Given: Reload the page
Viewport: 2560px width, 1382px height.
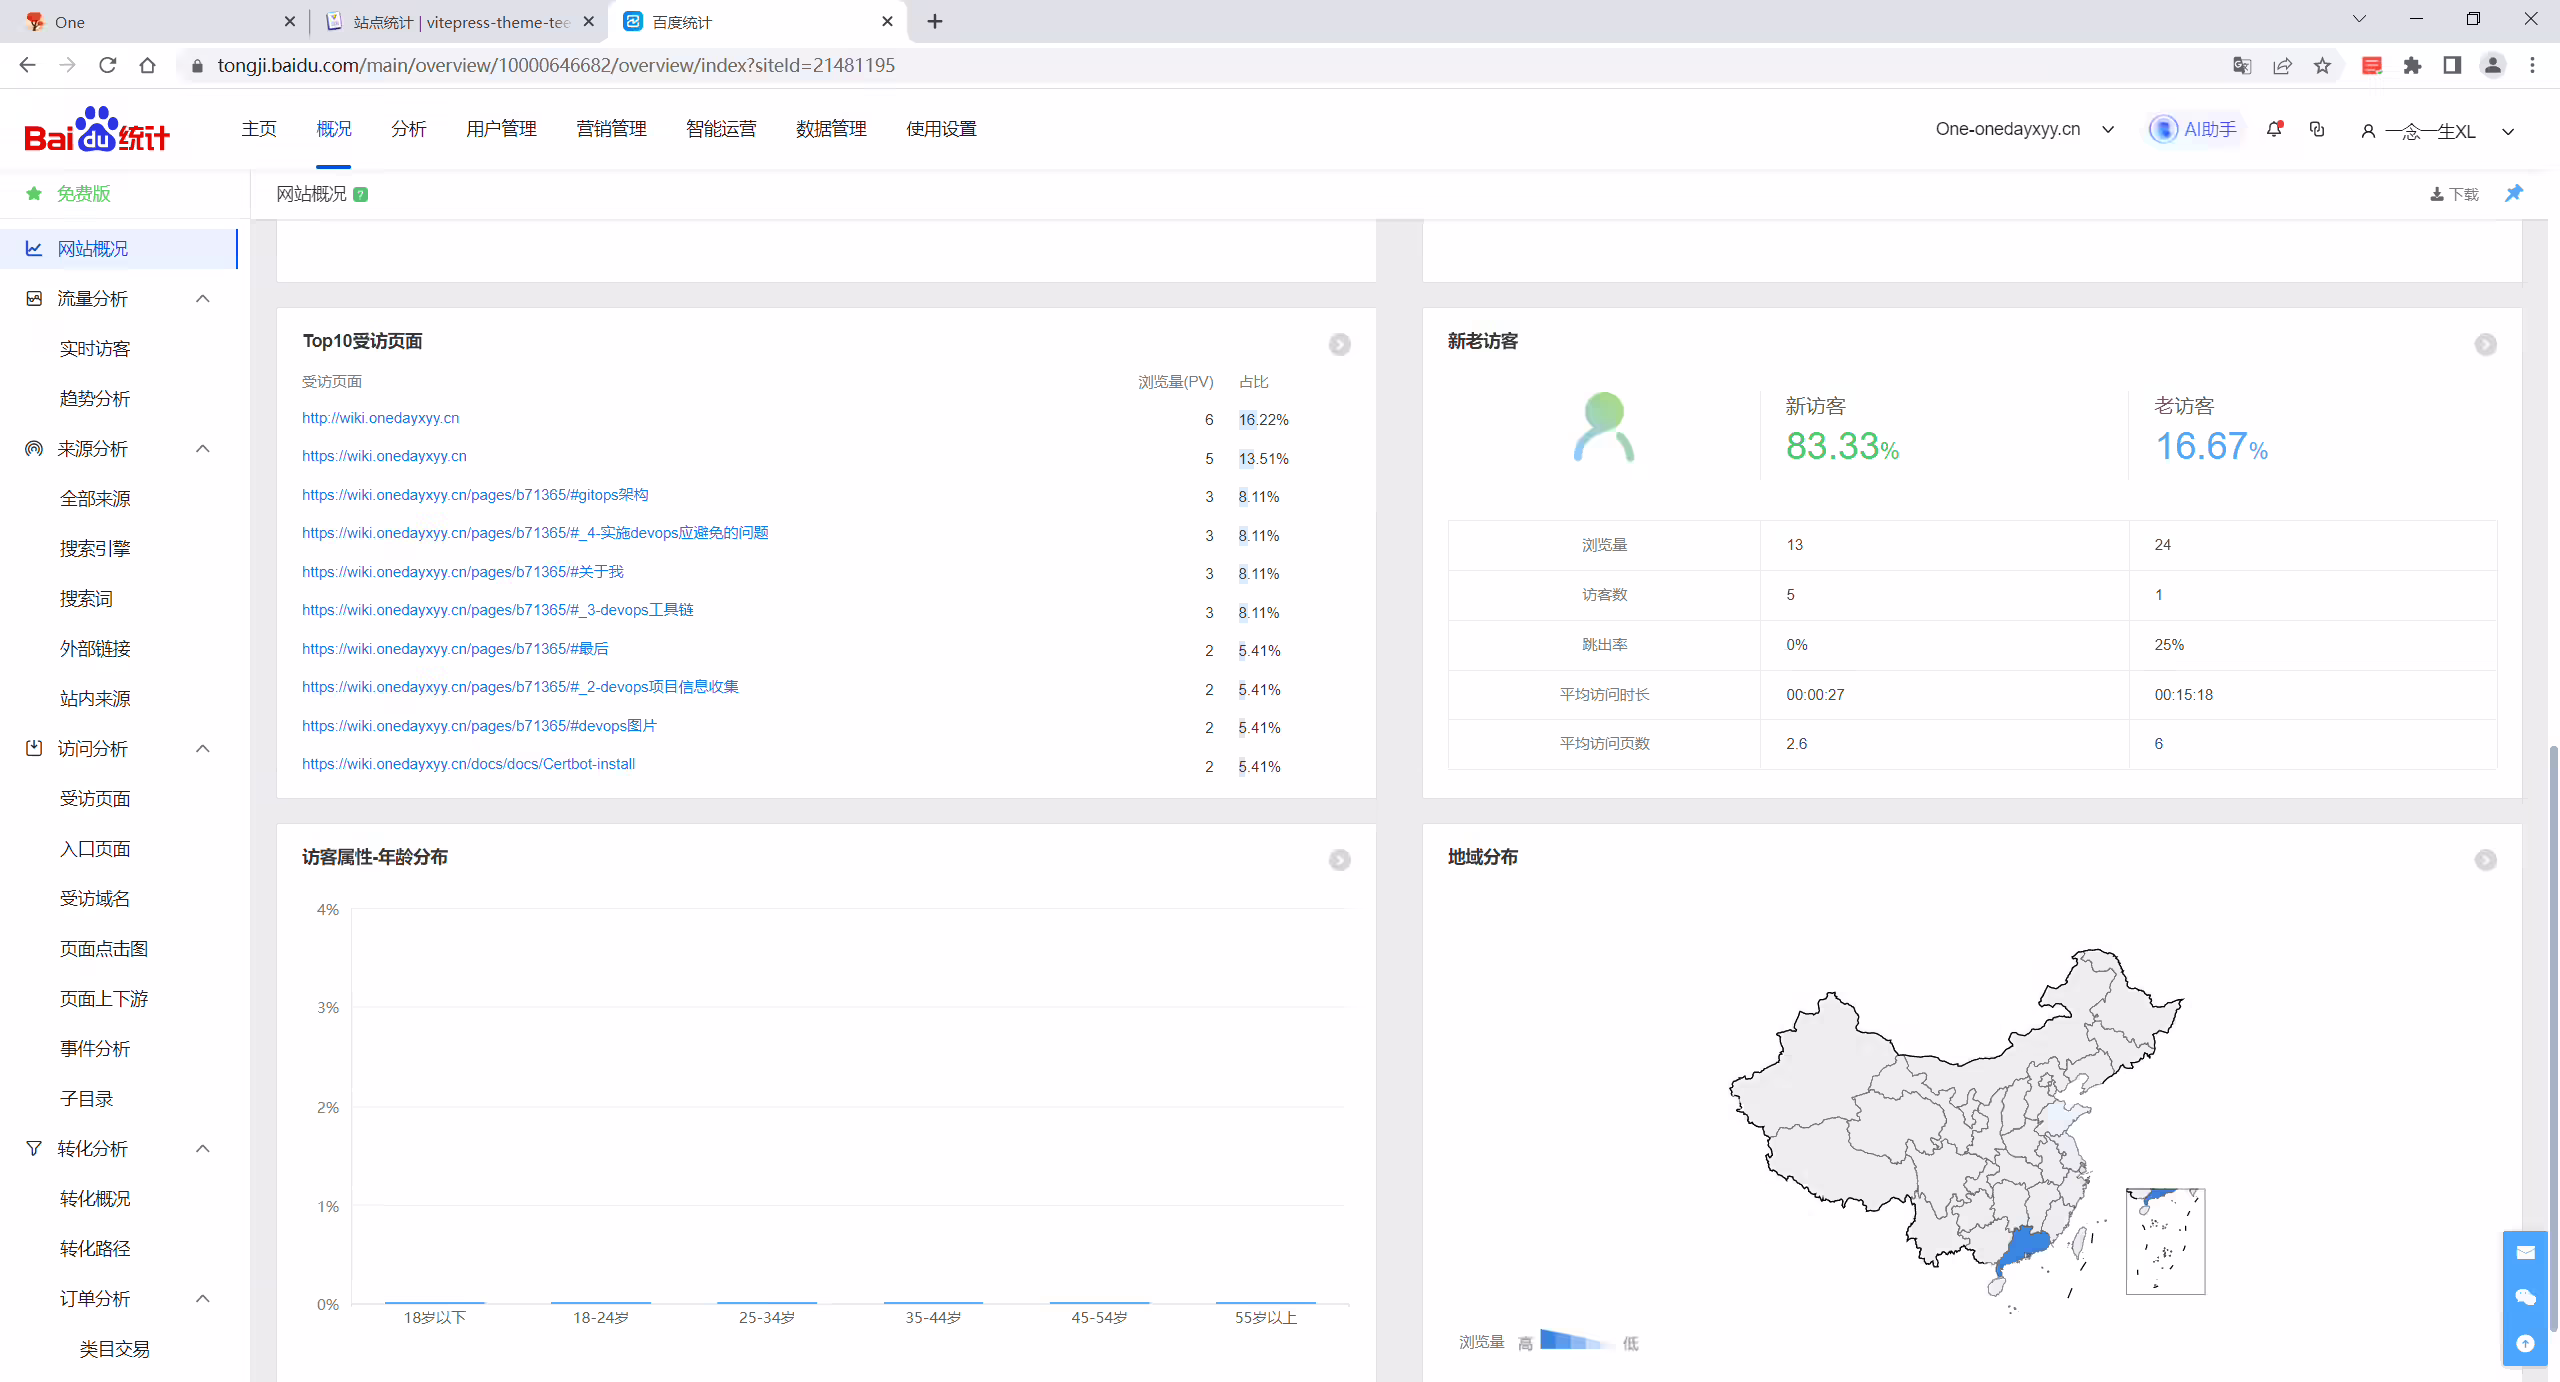Looking at the screenshot, I should pyautogui.click(x=108, y=65).
